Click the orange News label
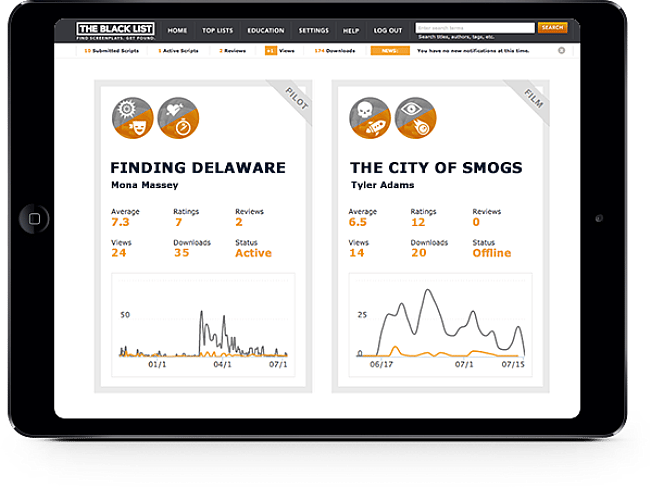The height and width of the screenshot is (487, 650). 390,51
